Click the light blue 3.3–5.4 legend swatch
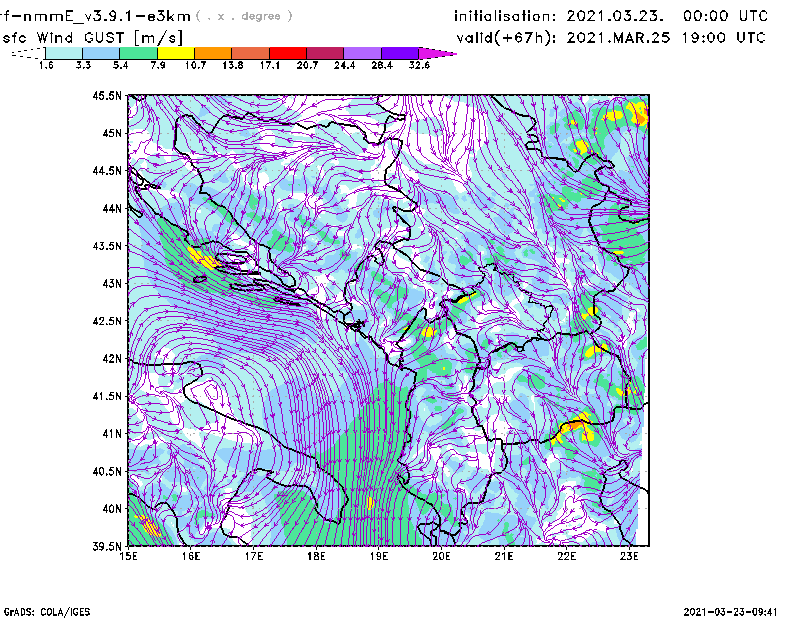The image size is (800, 618). (x=102, y=52)
